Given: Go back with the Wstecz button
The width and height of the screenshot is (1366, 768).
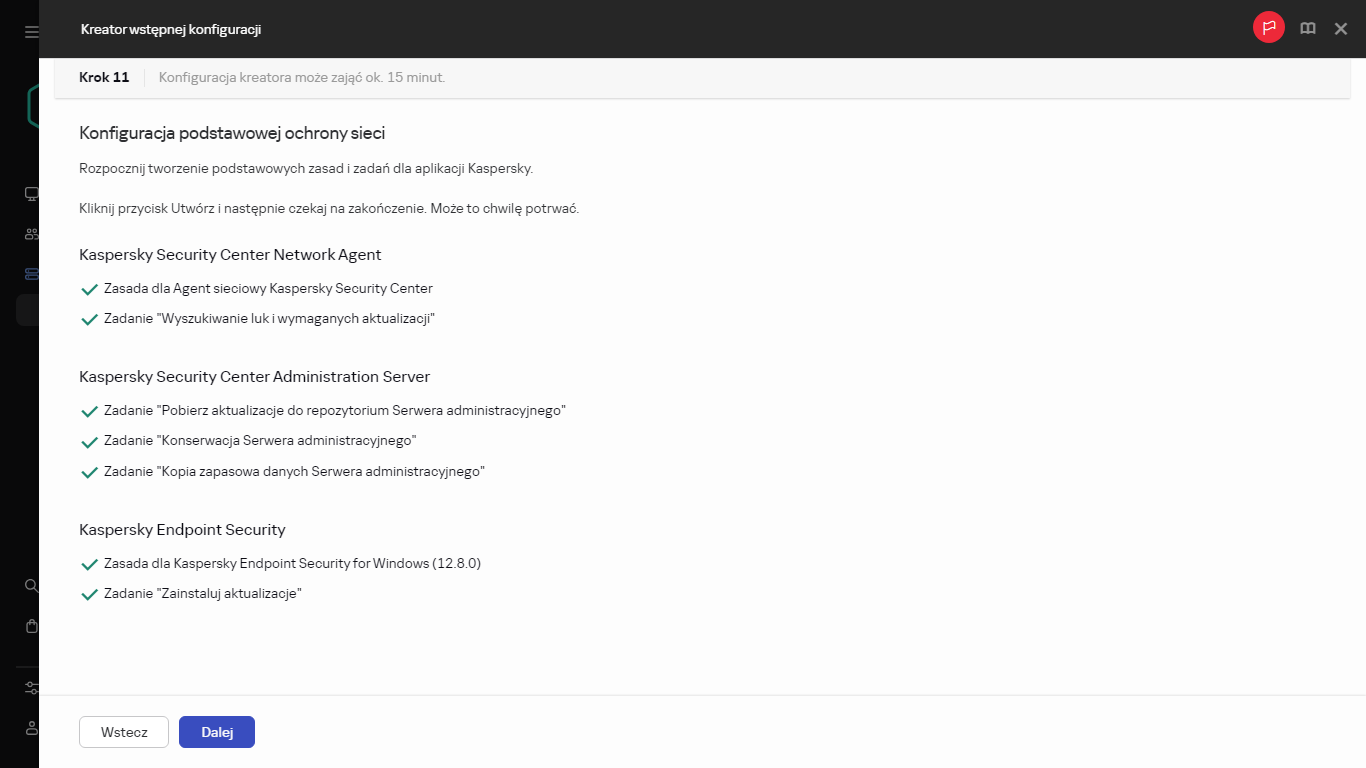Looking at the screenshot, I should click(x=124, y=732).
